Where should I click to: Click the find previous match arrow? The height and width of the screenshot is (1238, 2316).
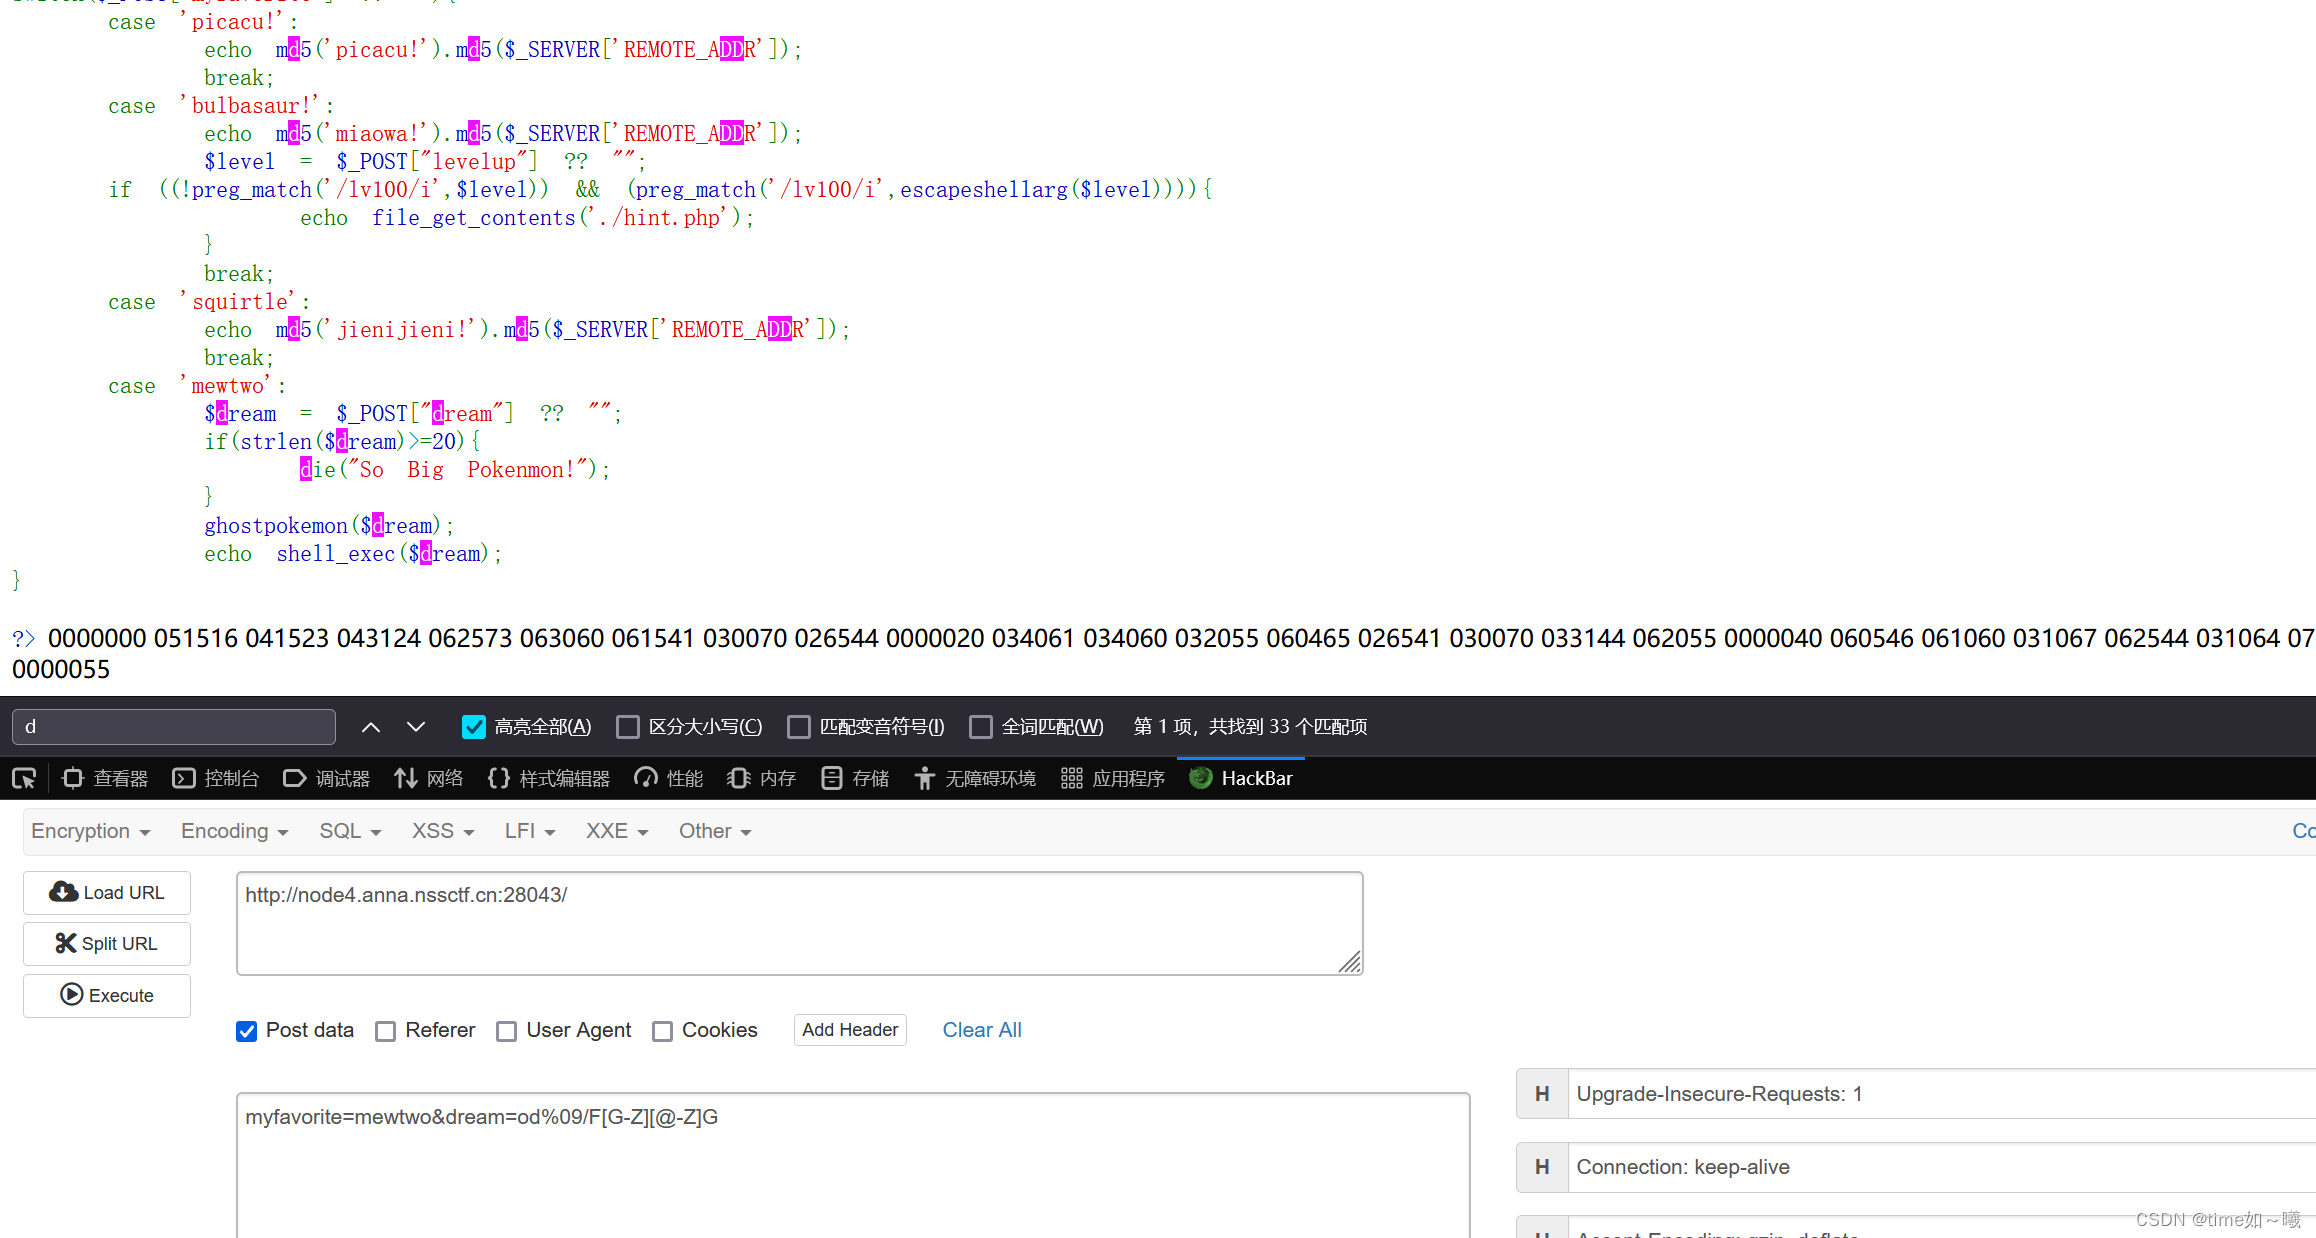tap(371, 727)
